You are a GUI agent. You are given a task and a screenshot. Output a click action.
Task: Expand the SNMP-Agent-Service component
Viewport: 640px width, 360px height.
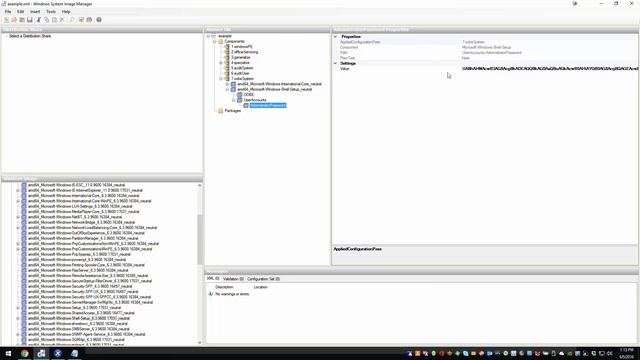pyautogui.click(x=18, y=334)
